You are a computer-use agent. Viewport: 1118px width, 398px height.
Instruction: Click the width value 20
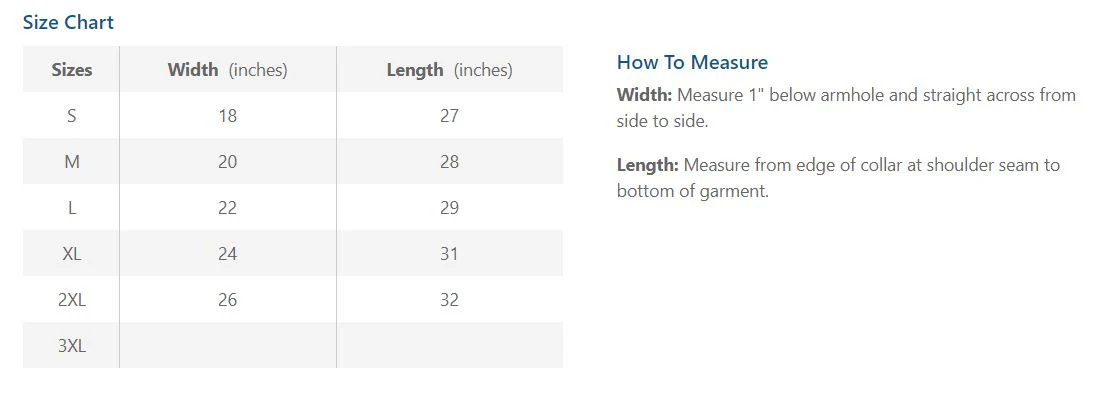(227, 162)
